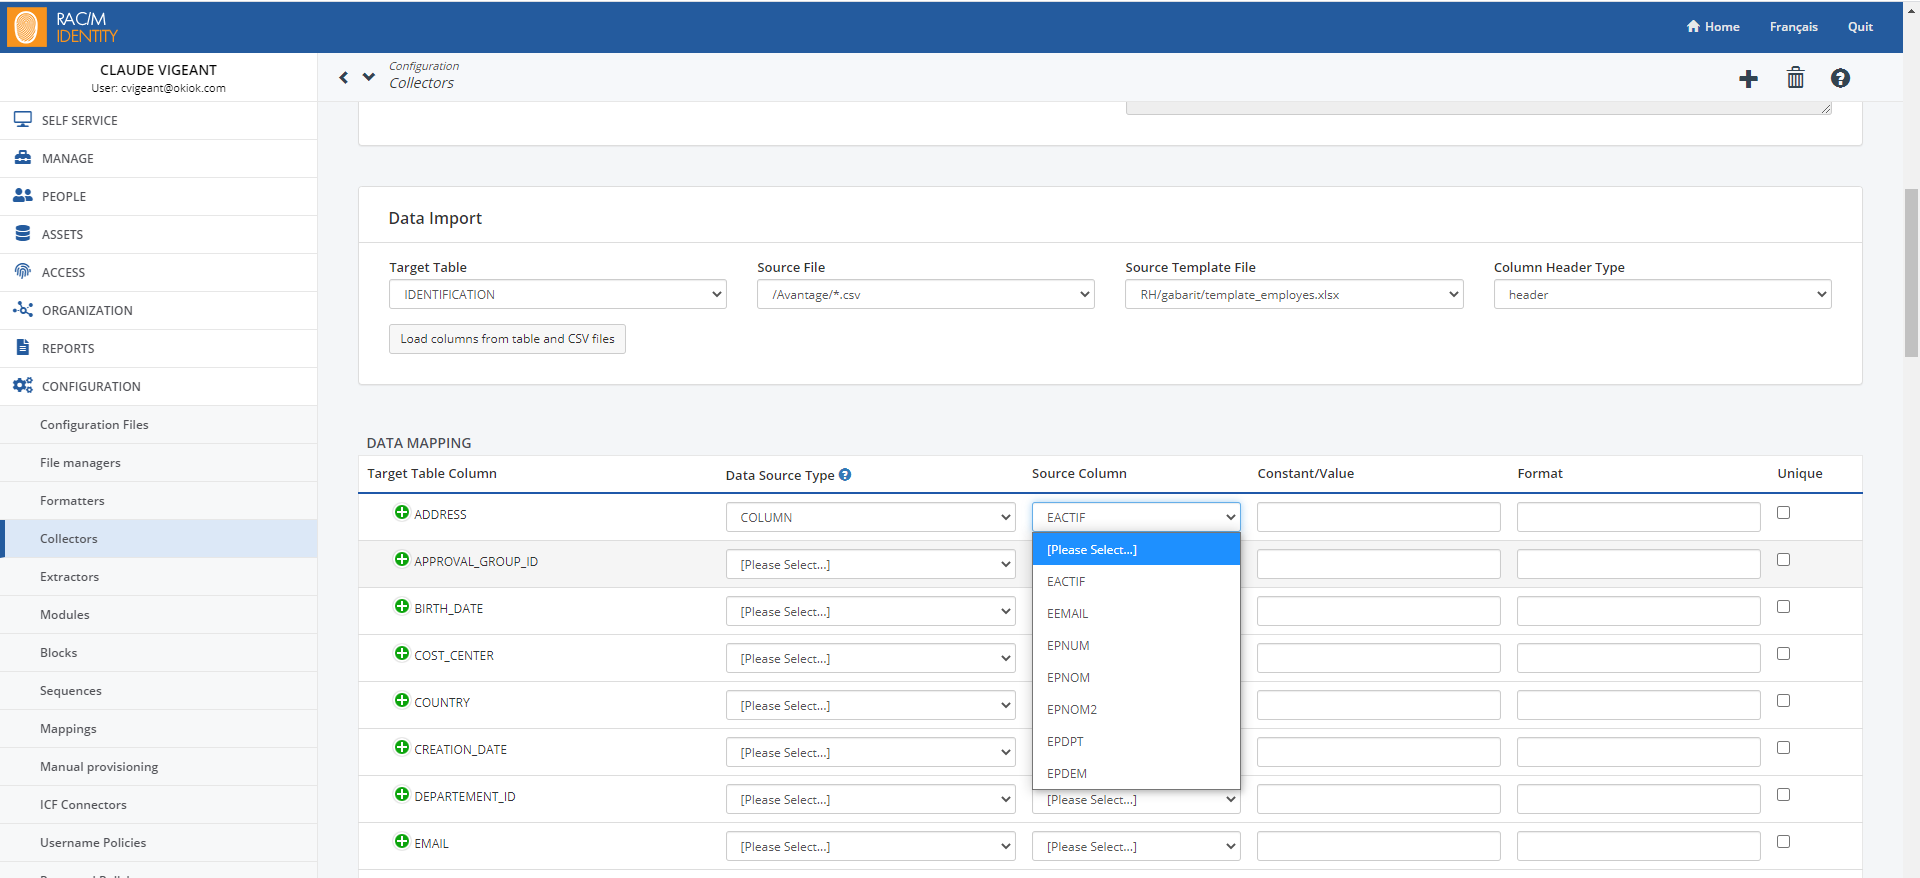Check Unique box for BIRTH_DATE row
The width and height of the screenshot is (1920, 878).
click(1783, 607)
